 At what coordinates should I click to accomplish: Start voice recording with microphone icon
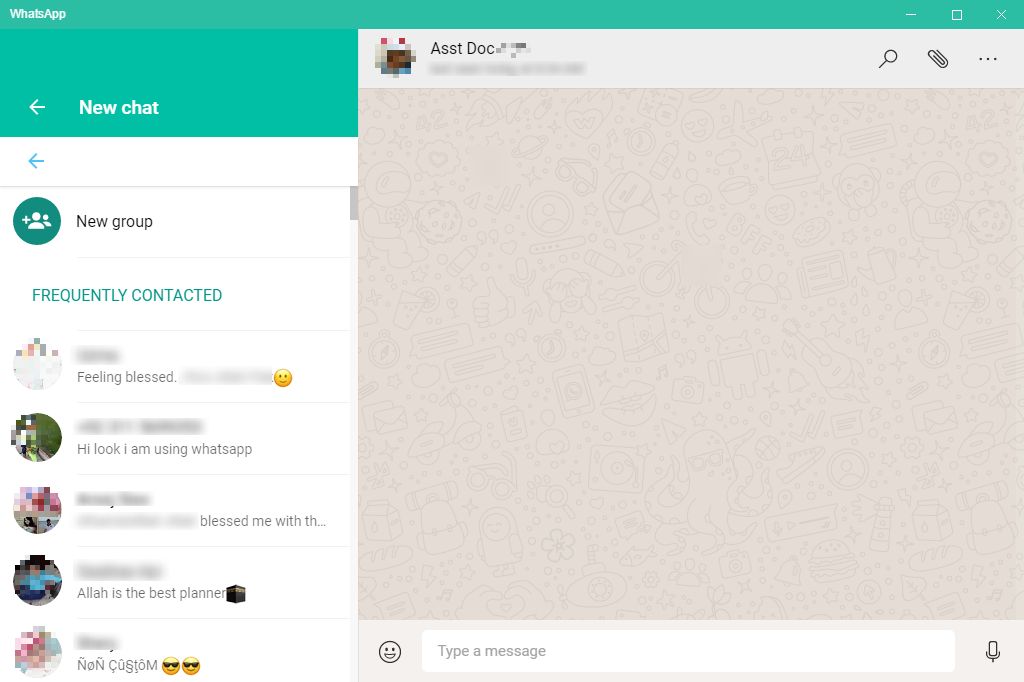[993, 651]
